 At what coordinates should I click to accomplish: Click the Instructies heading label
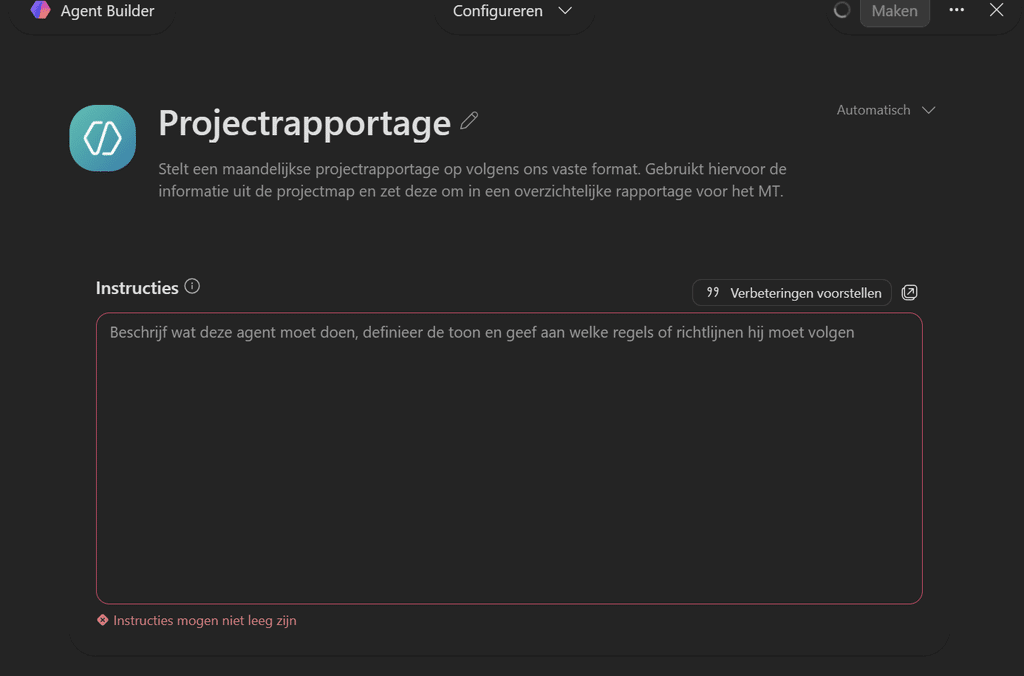pyautogui.click(x=137, y=288)
